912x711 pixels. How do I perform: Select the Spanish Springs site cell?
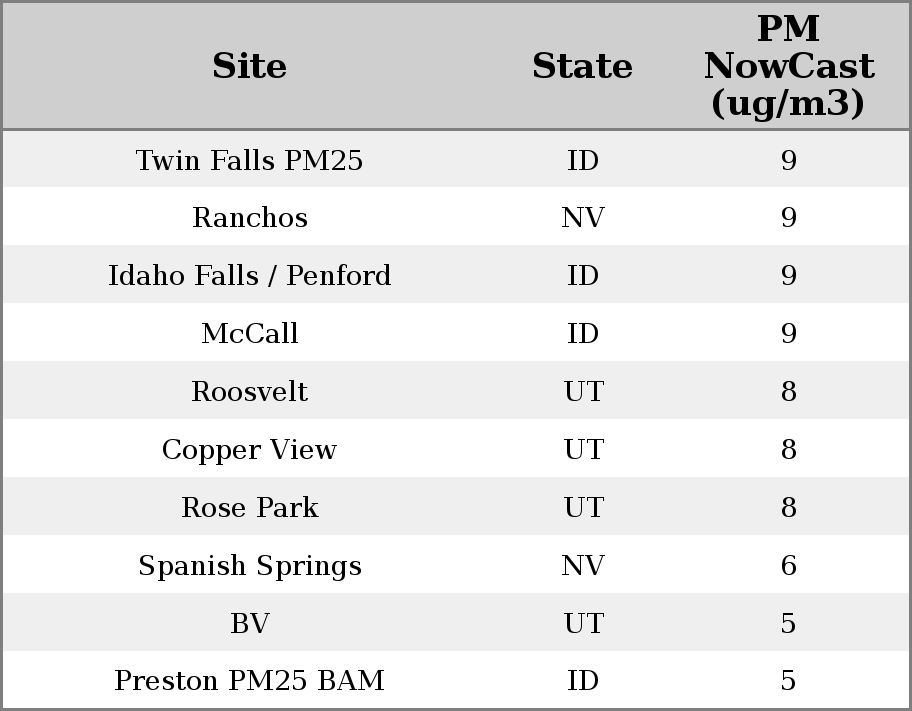[249, 566]
